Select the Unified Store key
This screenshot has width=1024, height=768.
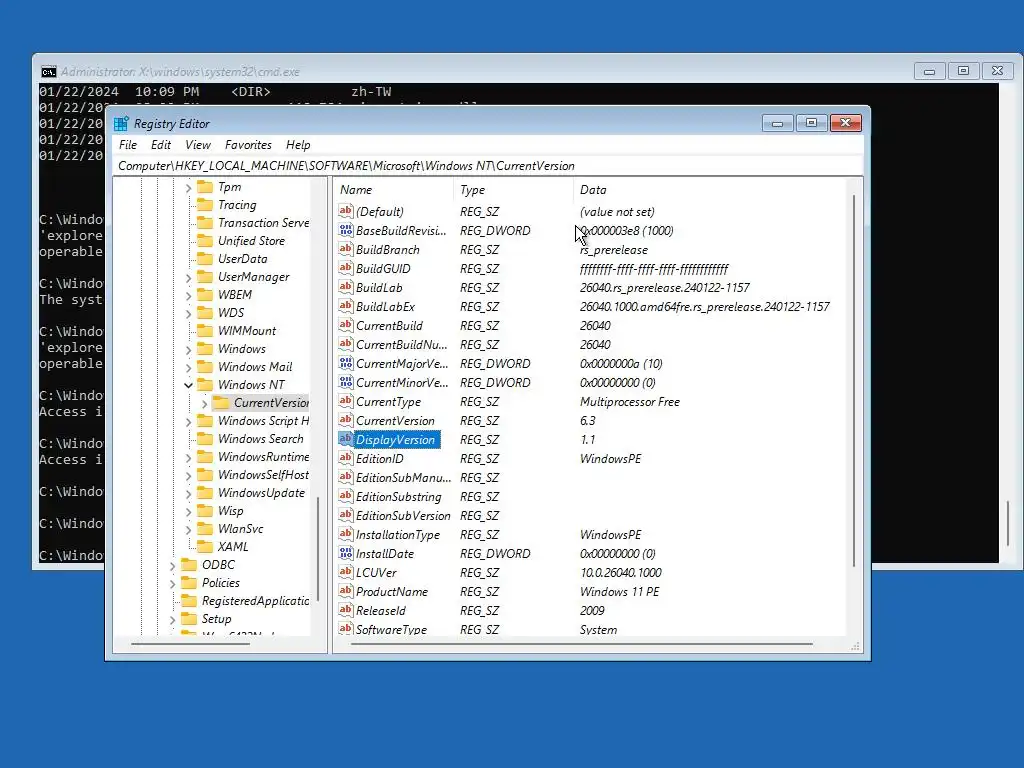(251, 241)
